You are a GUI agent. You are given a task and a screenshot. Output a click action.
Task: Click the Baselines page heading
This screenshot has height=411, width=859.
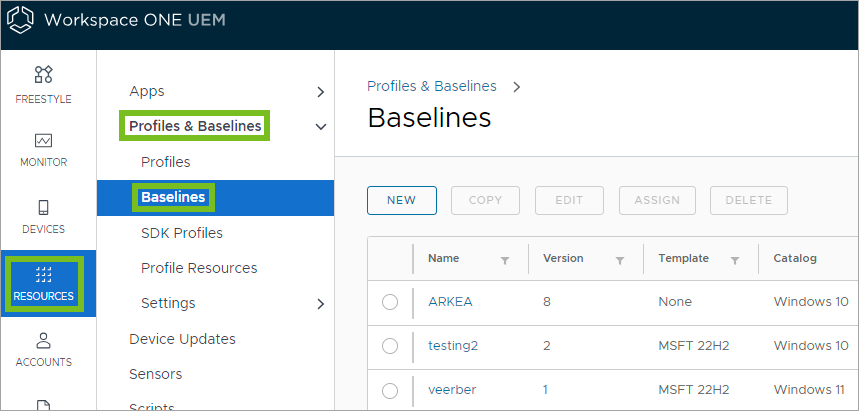pyautogui.click(x=429, y=118)
